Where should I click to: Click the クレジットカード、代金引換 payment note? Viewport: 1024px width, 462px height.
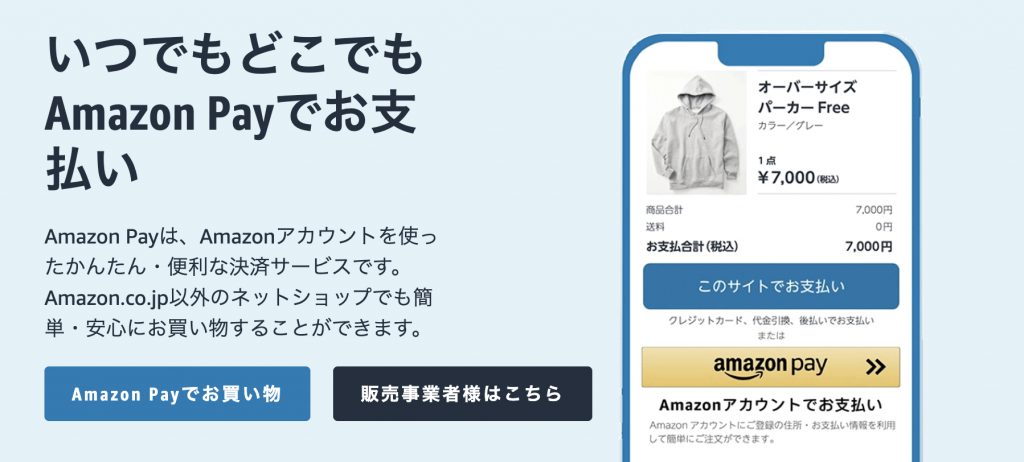[x=771, y=321]
